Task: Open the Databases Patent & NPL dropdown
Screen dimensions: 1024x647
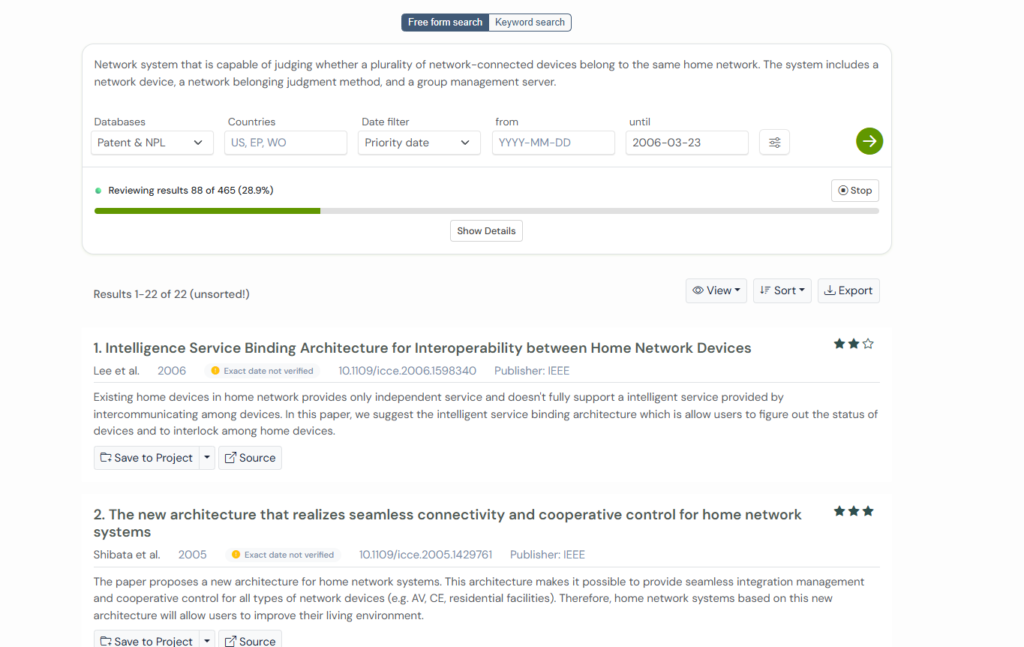Action: [151, 143]
